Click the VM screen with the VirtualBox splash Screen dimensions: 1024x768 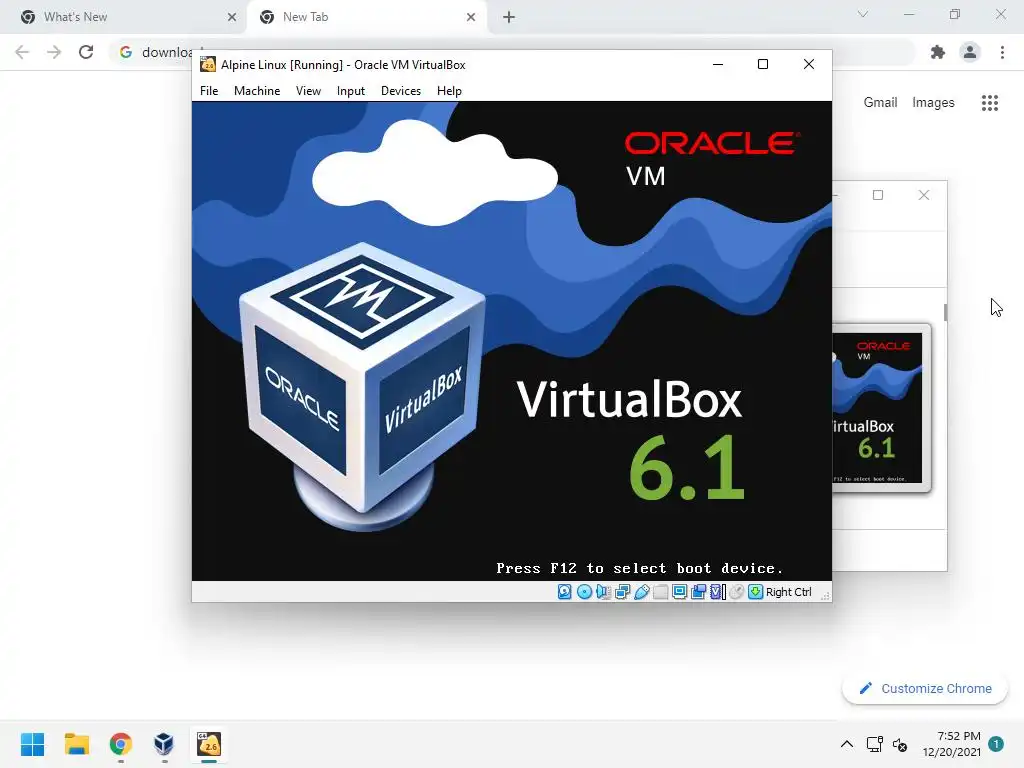(x=512, y=341)
